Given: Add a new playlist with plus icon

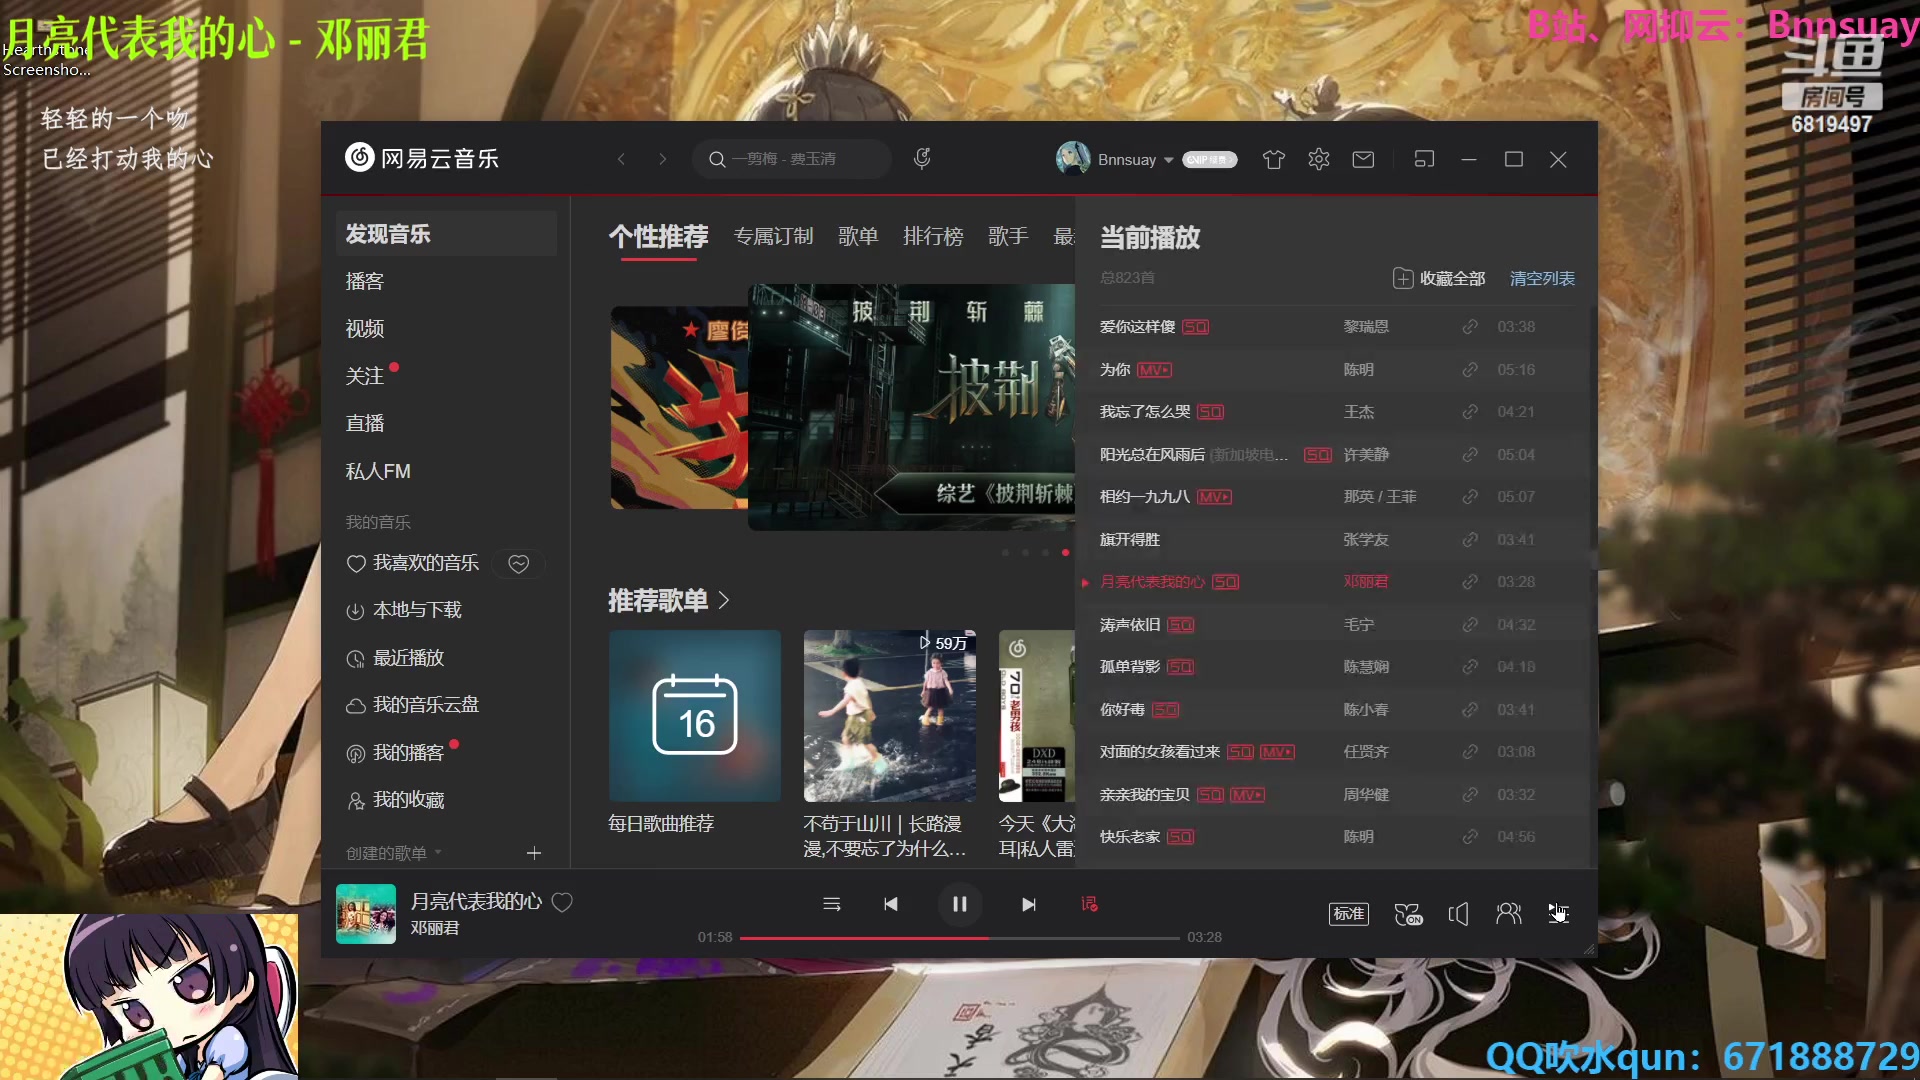Looking at the screenshot, I should pyautogui.click(x=534, y=853).
